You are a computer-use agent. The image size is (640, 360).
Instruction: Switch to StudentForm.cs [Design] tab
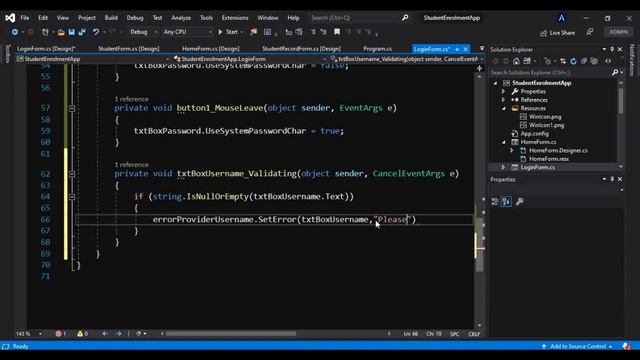(x=129, y=49)
